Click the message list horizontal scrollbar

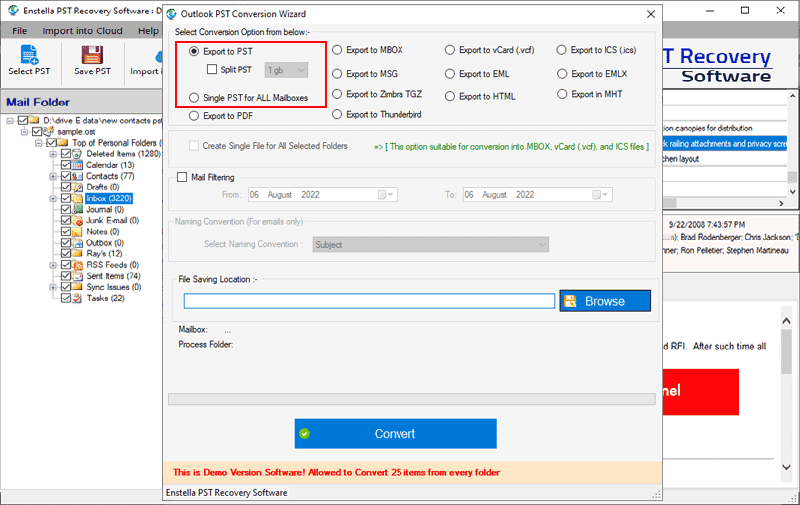[x=724, y=203]
